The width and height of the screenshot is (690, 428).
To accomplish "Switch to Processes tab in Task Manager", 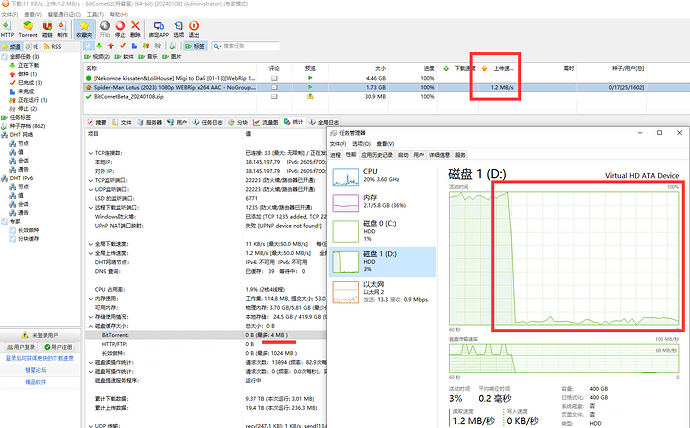I will coord(335,155).
